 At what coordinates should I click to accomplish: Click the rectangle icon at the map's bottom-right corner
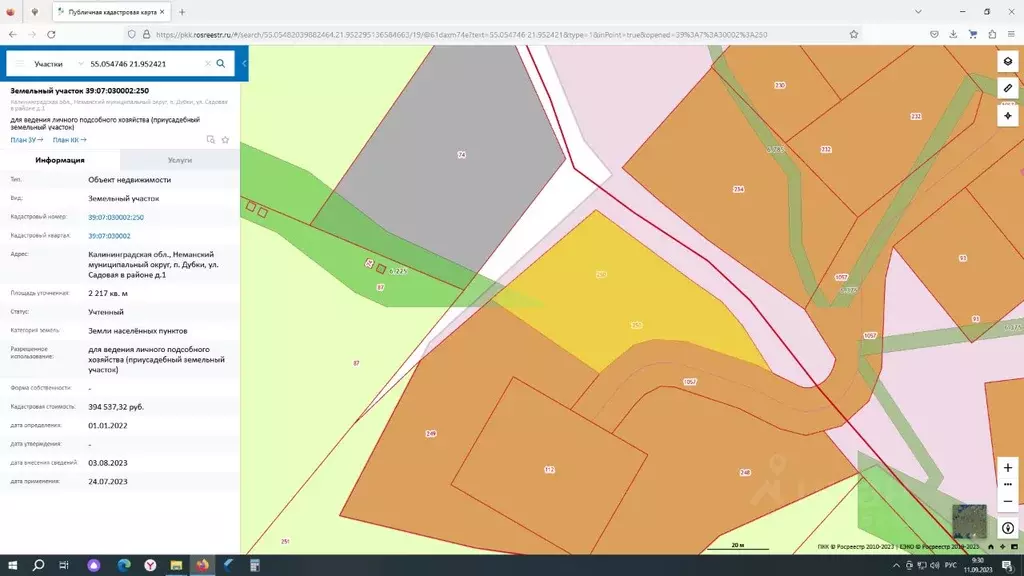(1014, 547)
